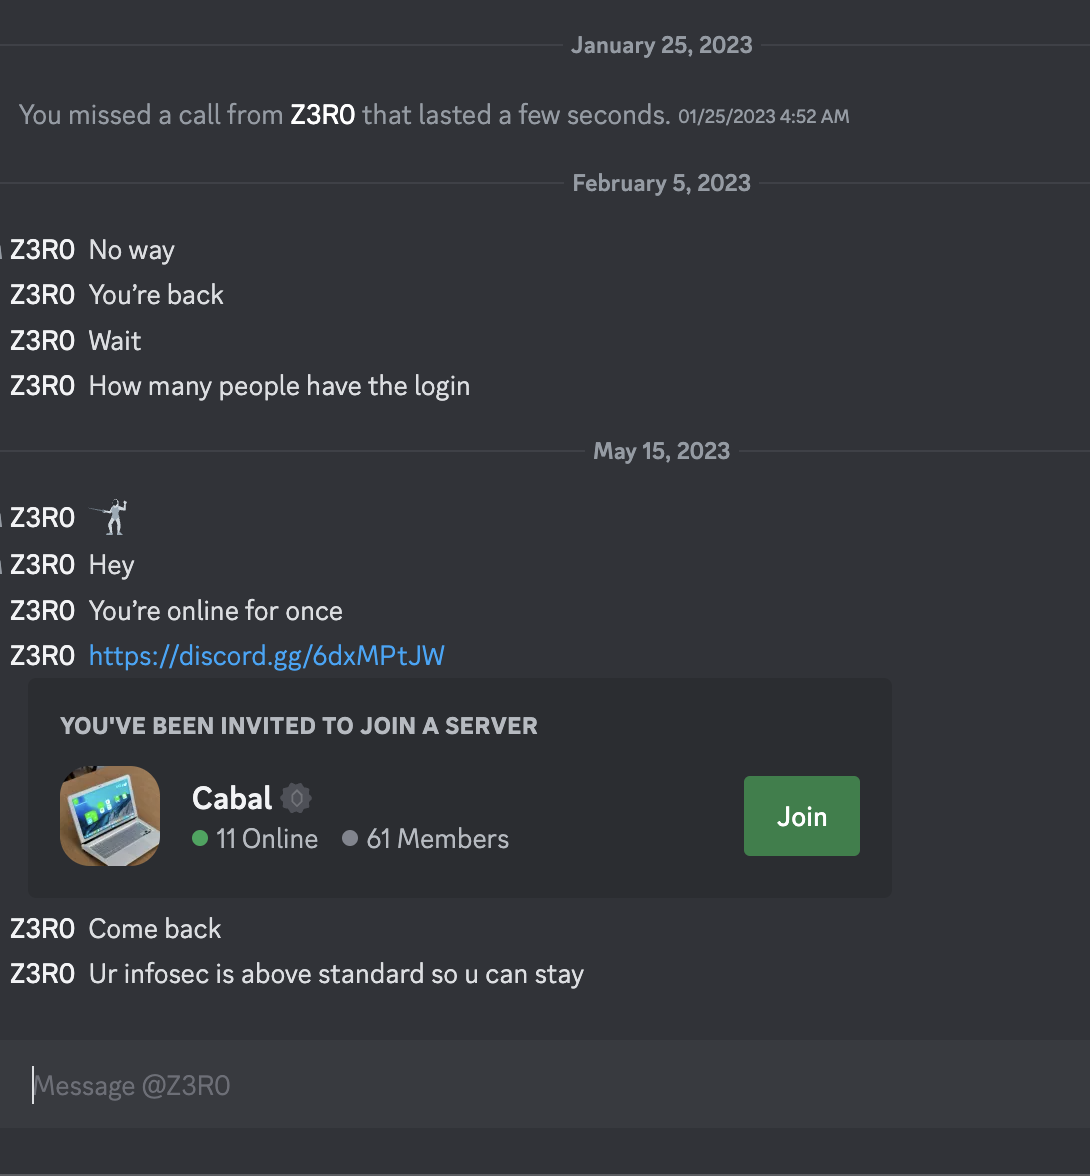This screenshot has height=1176, width=1090.
Task: Open the discord.gg/6dxMPtJW invite link
Action: (266, 656)
